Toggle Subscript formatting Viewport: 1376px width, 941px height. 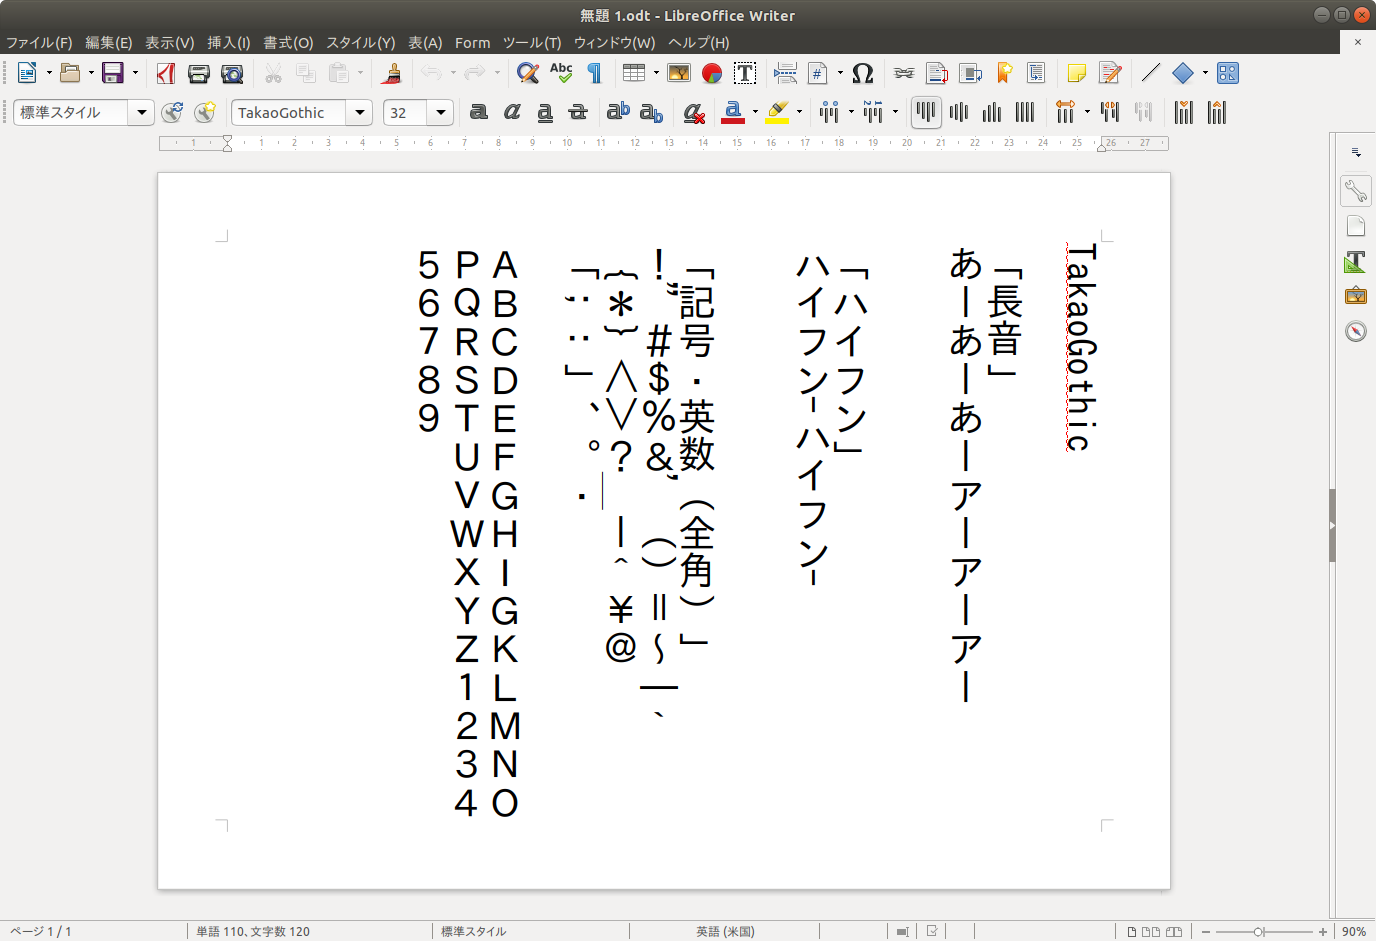pyautogui.click(x=652, y=112)
